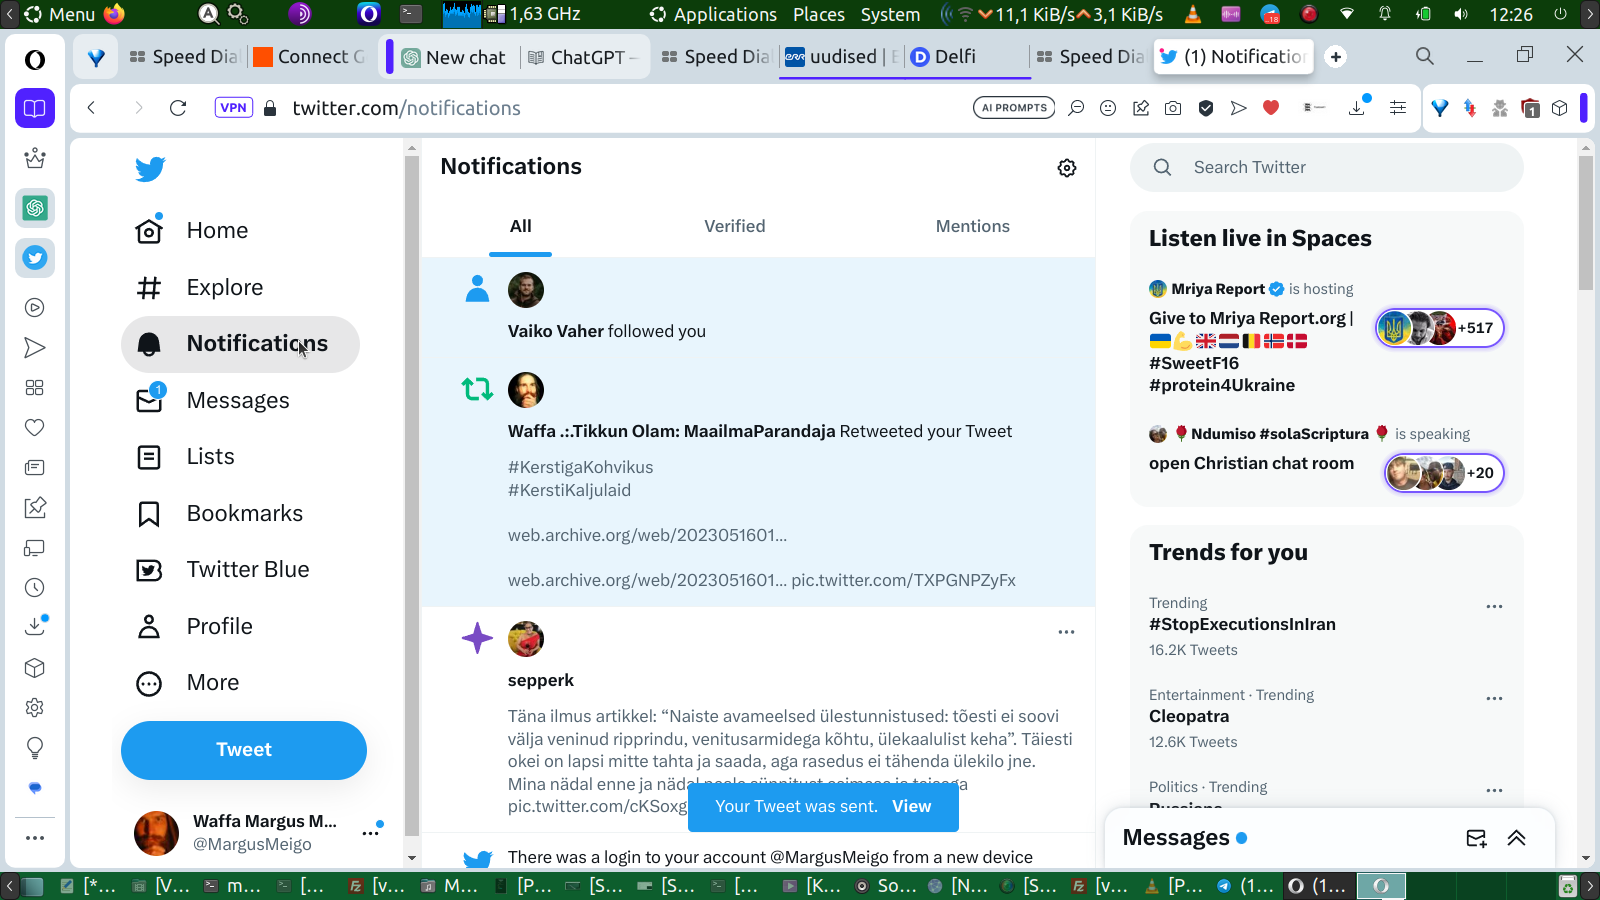The width and height of the screenshot is (1600, 900).
Task: Take a snapshot with the camera icon
Action: [x=1173, y=108]
